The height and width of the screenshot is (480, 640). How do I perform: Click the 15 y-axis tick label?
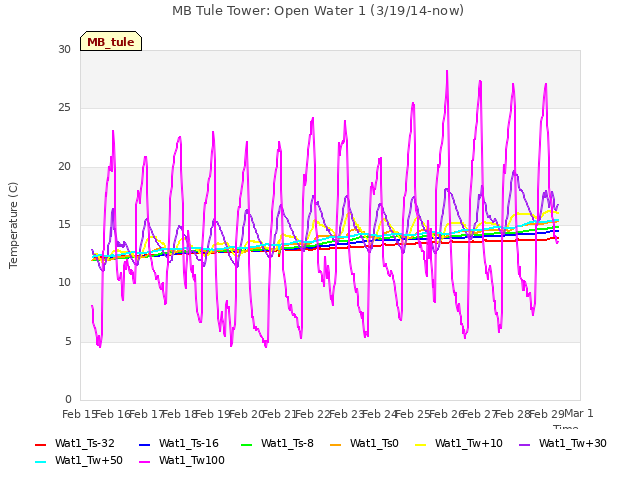pos(64,224)
